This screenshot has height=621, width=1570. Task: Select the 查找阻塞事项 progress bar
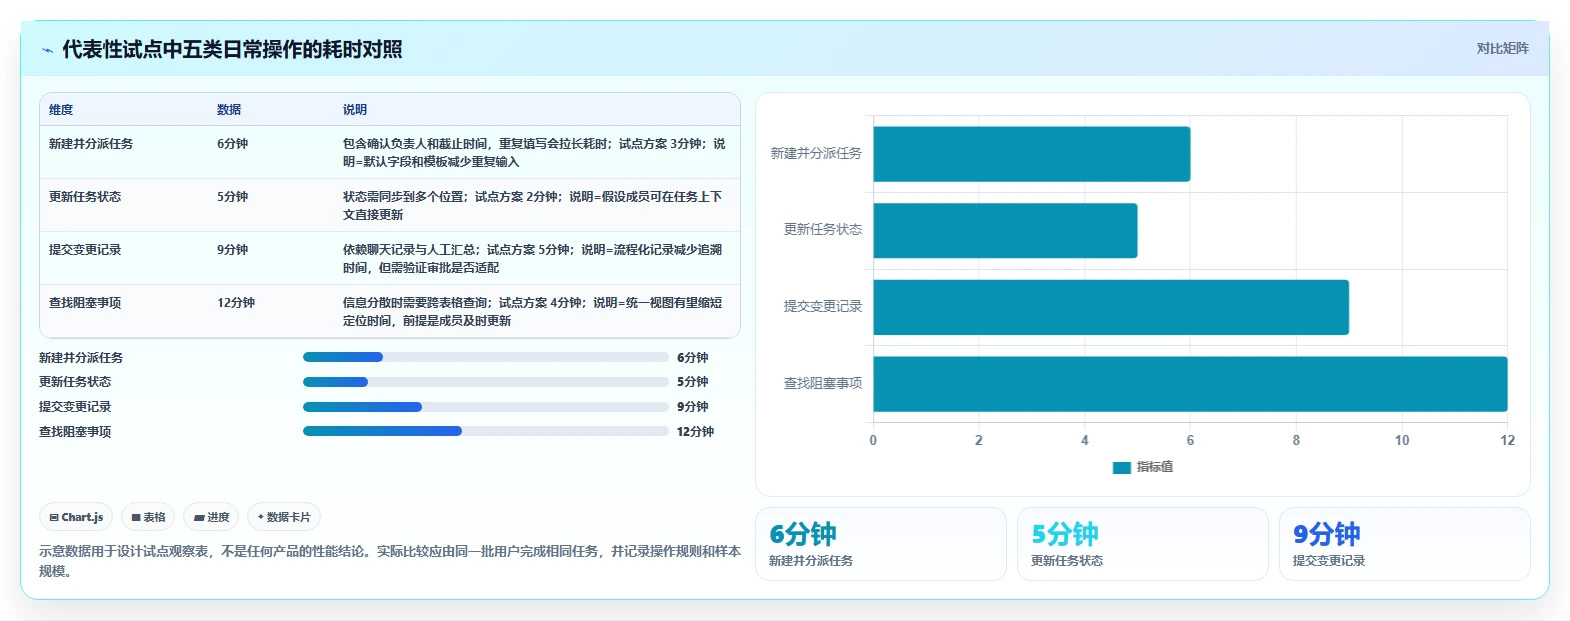pyautogui.click(x=486, y=431)
